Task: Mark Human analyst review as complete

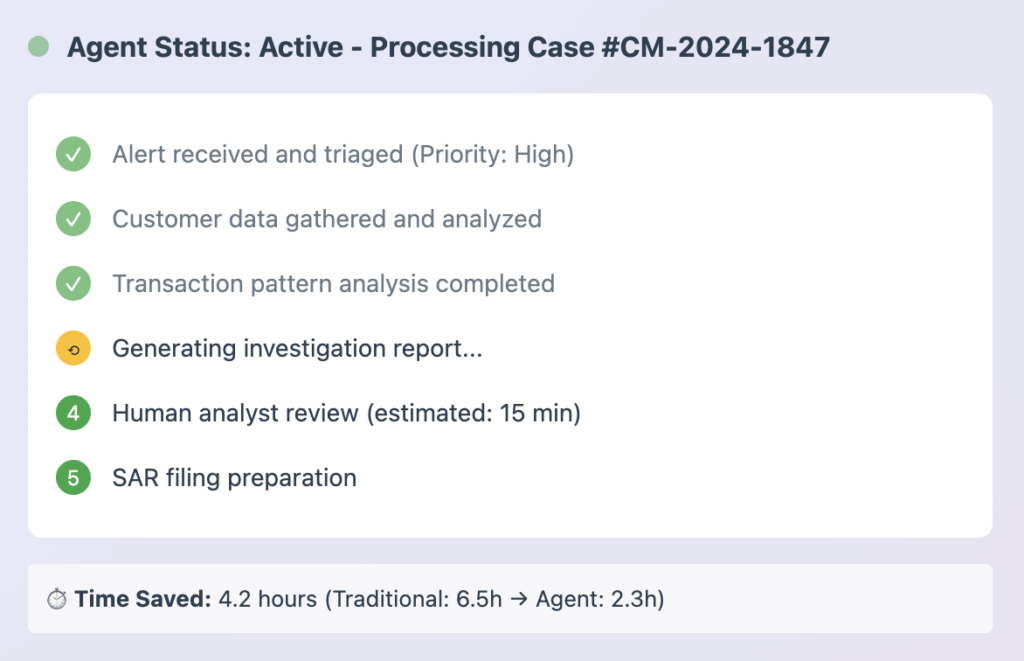Action: (72, 412)
